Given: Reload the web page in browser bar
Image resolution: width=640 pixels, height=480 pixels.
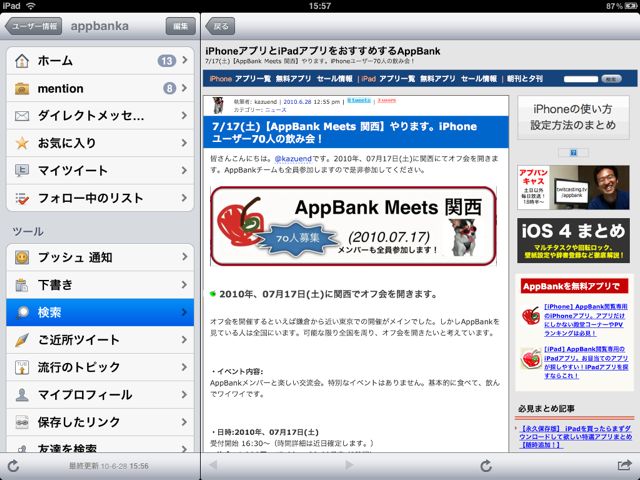Looking at the screenshot, I should (x=486, y=465).
